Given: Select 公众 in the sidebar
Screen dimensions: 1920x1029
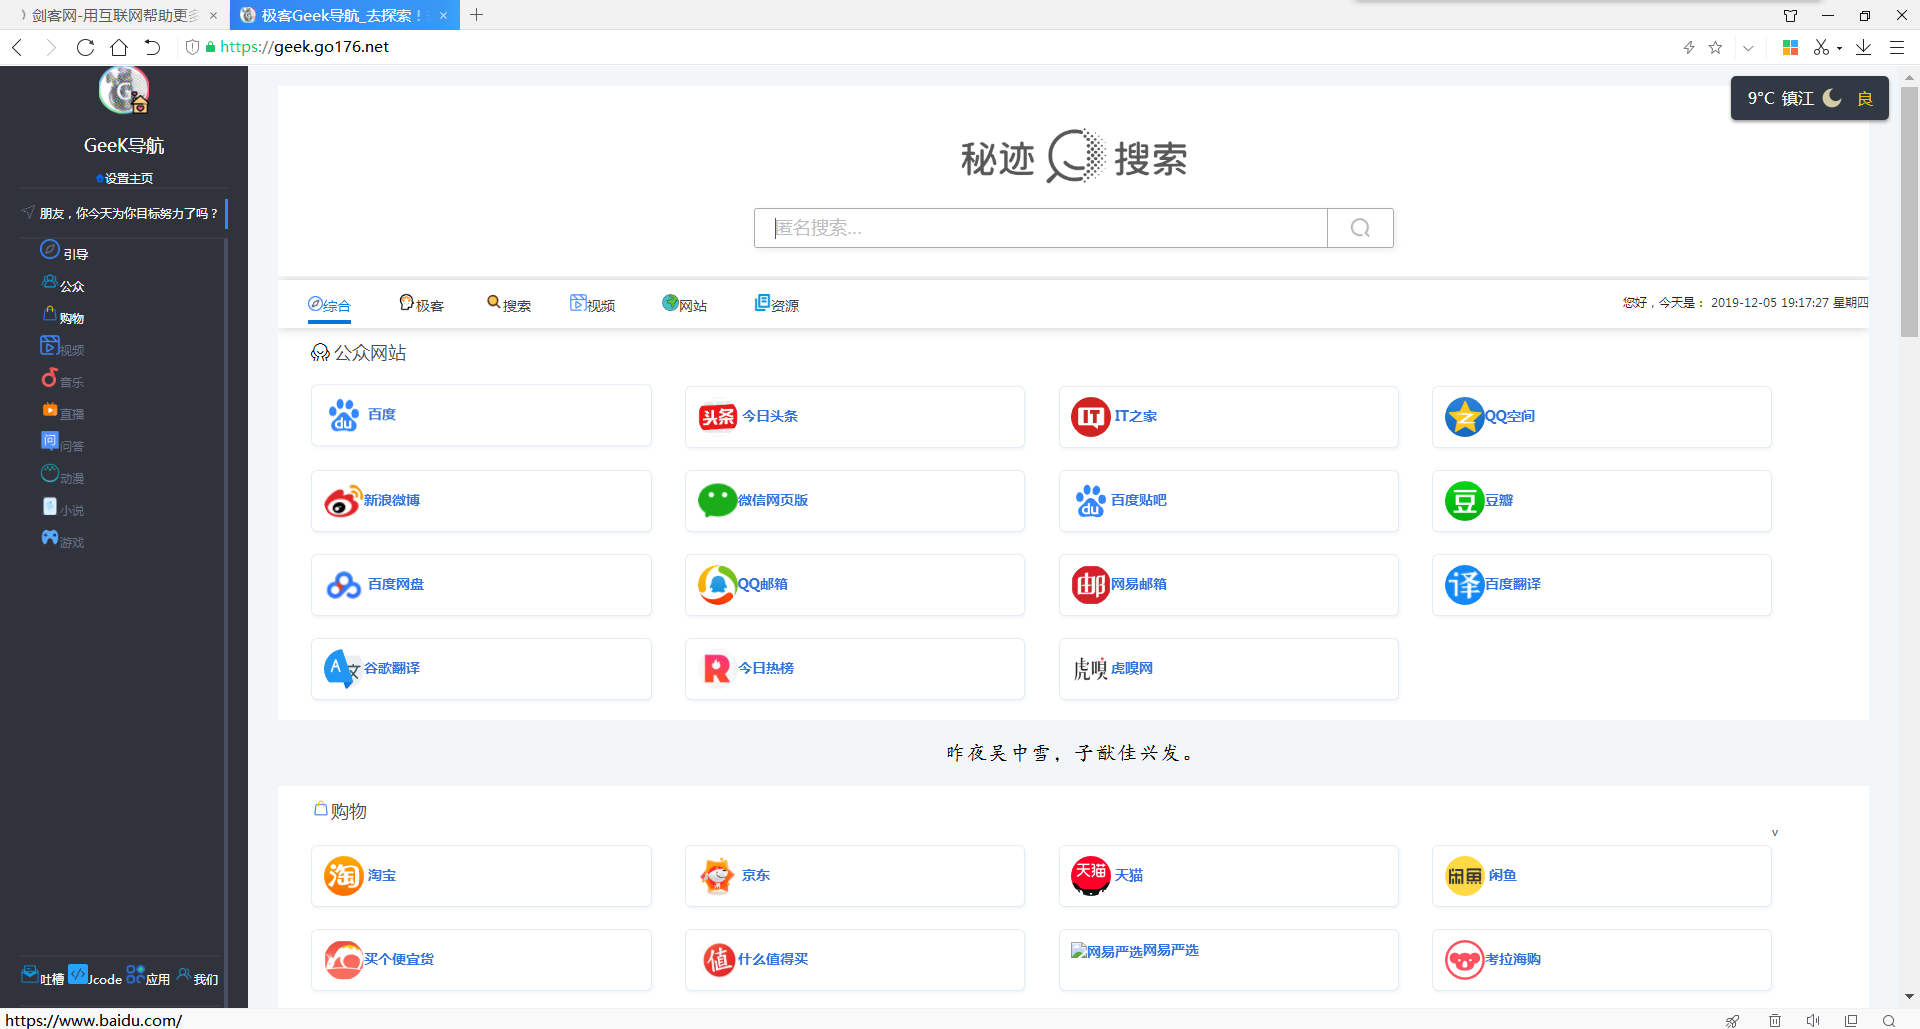Looking at the screenshot, I should click(x=63, y=284).
